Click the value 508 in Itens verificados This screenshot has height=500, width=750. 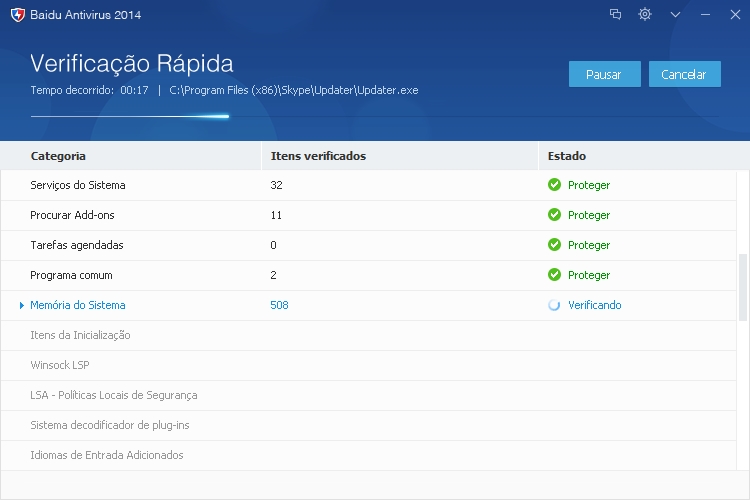(279, 305)
